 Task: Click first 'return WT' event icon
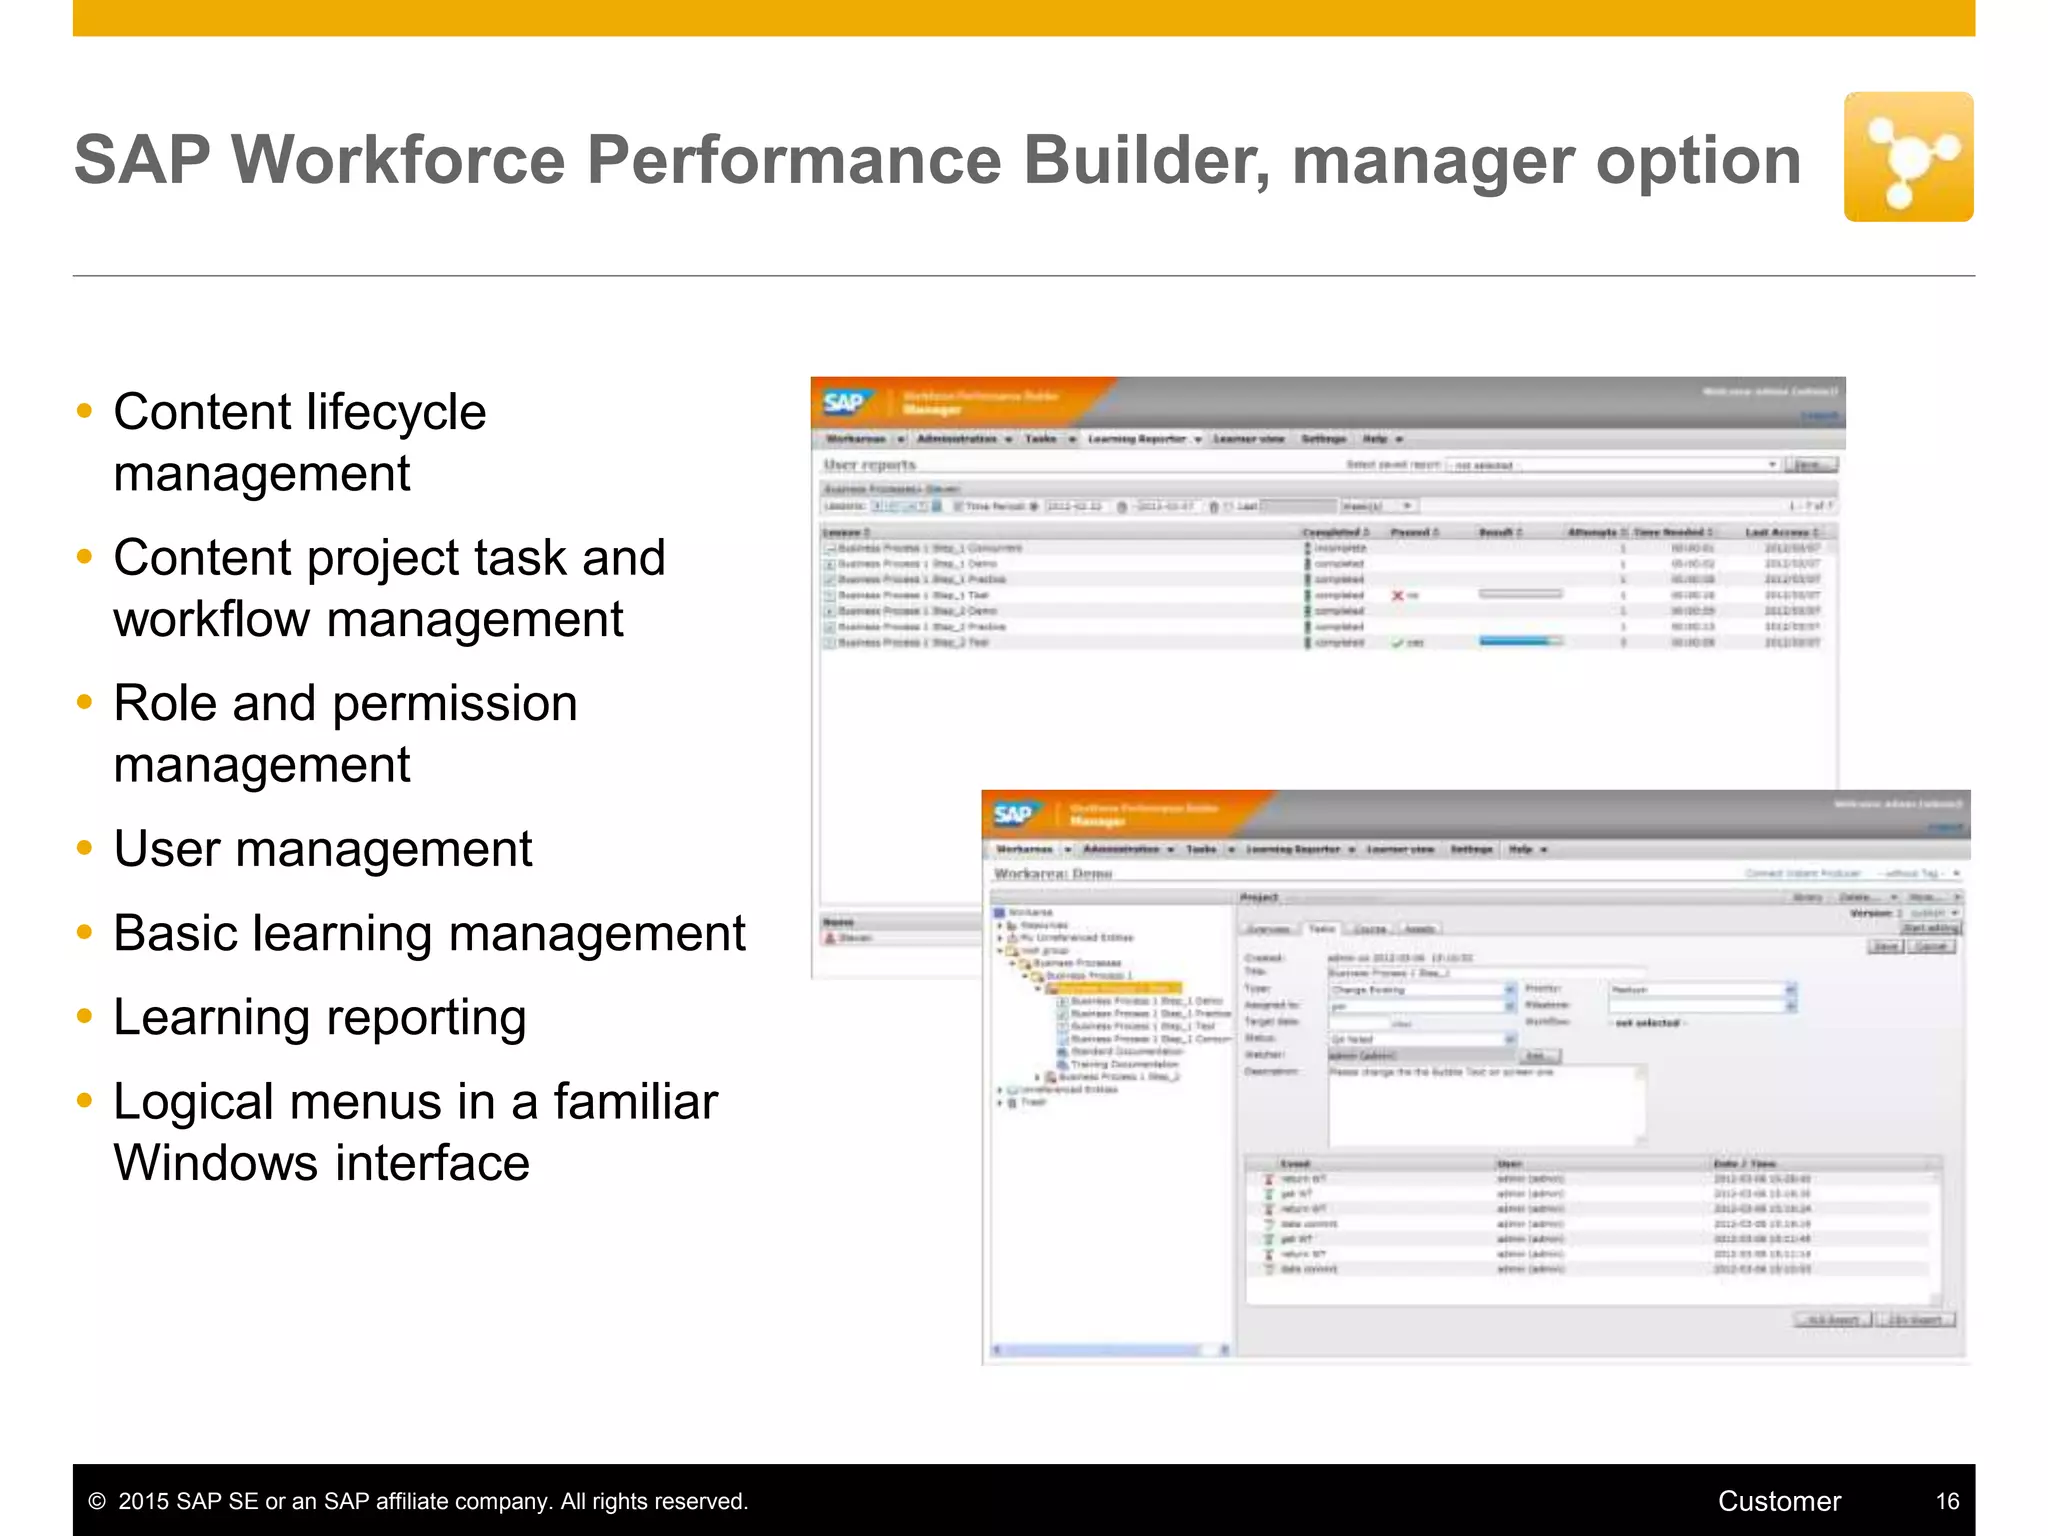1269,1179
